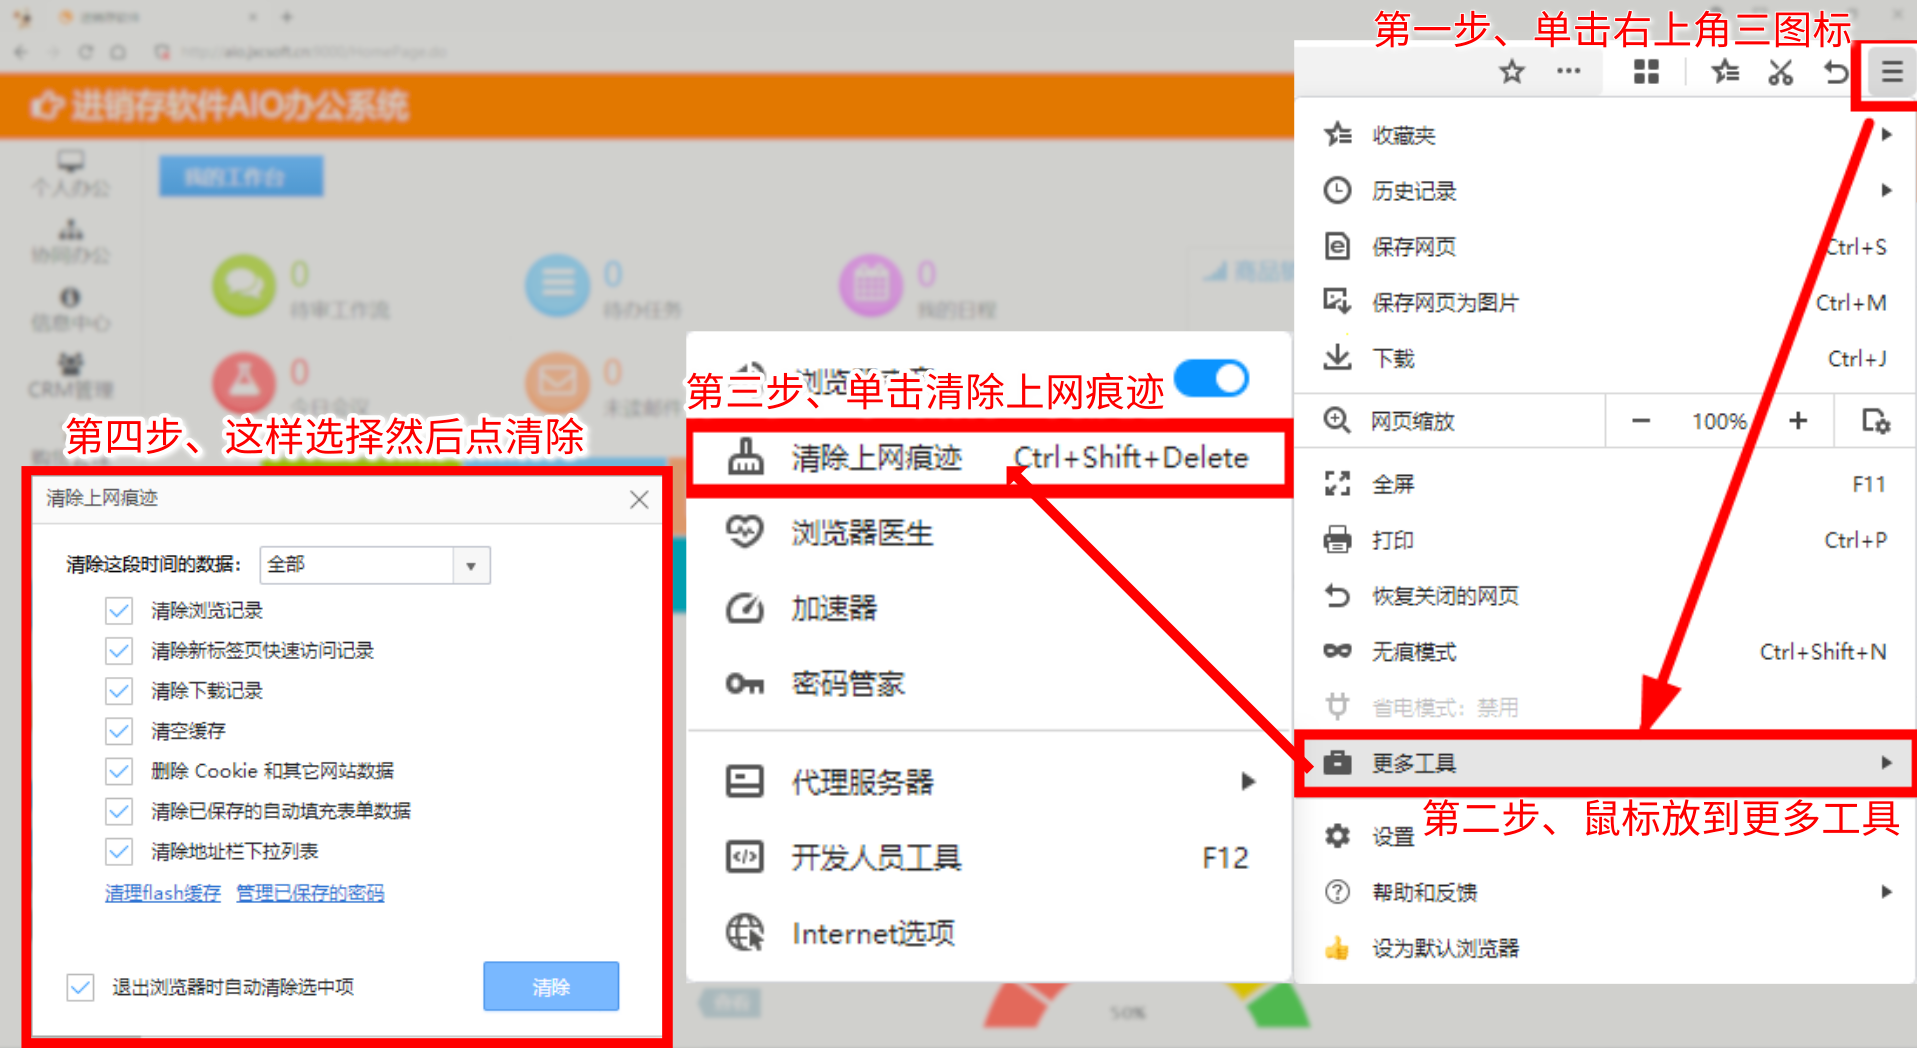Increase page zoom with plus button
Image resolution: width=1917 pixels, height=1048 pixels.
click(1798, 421)
